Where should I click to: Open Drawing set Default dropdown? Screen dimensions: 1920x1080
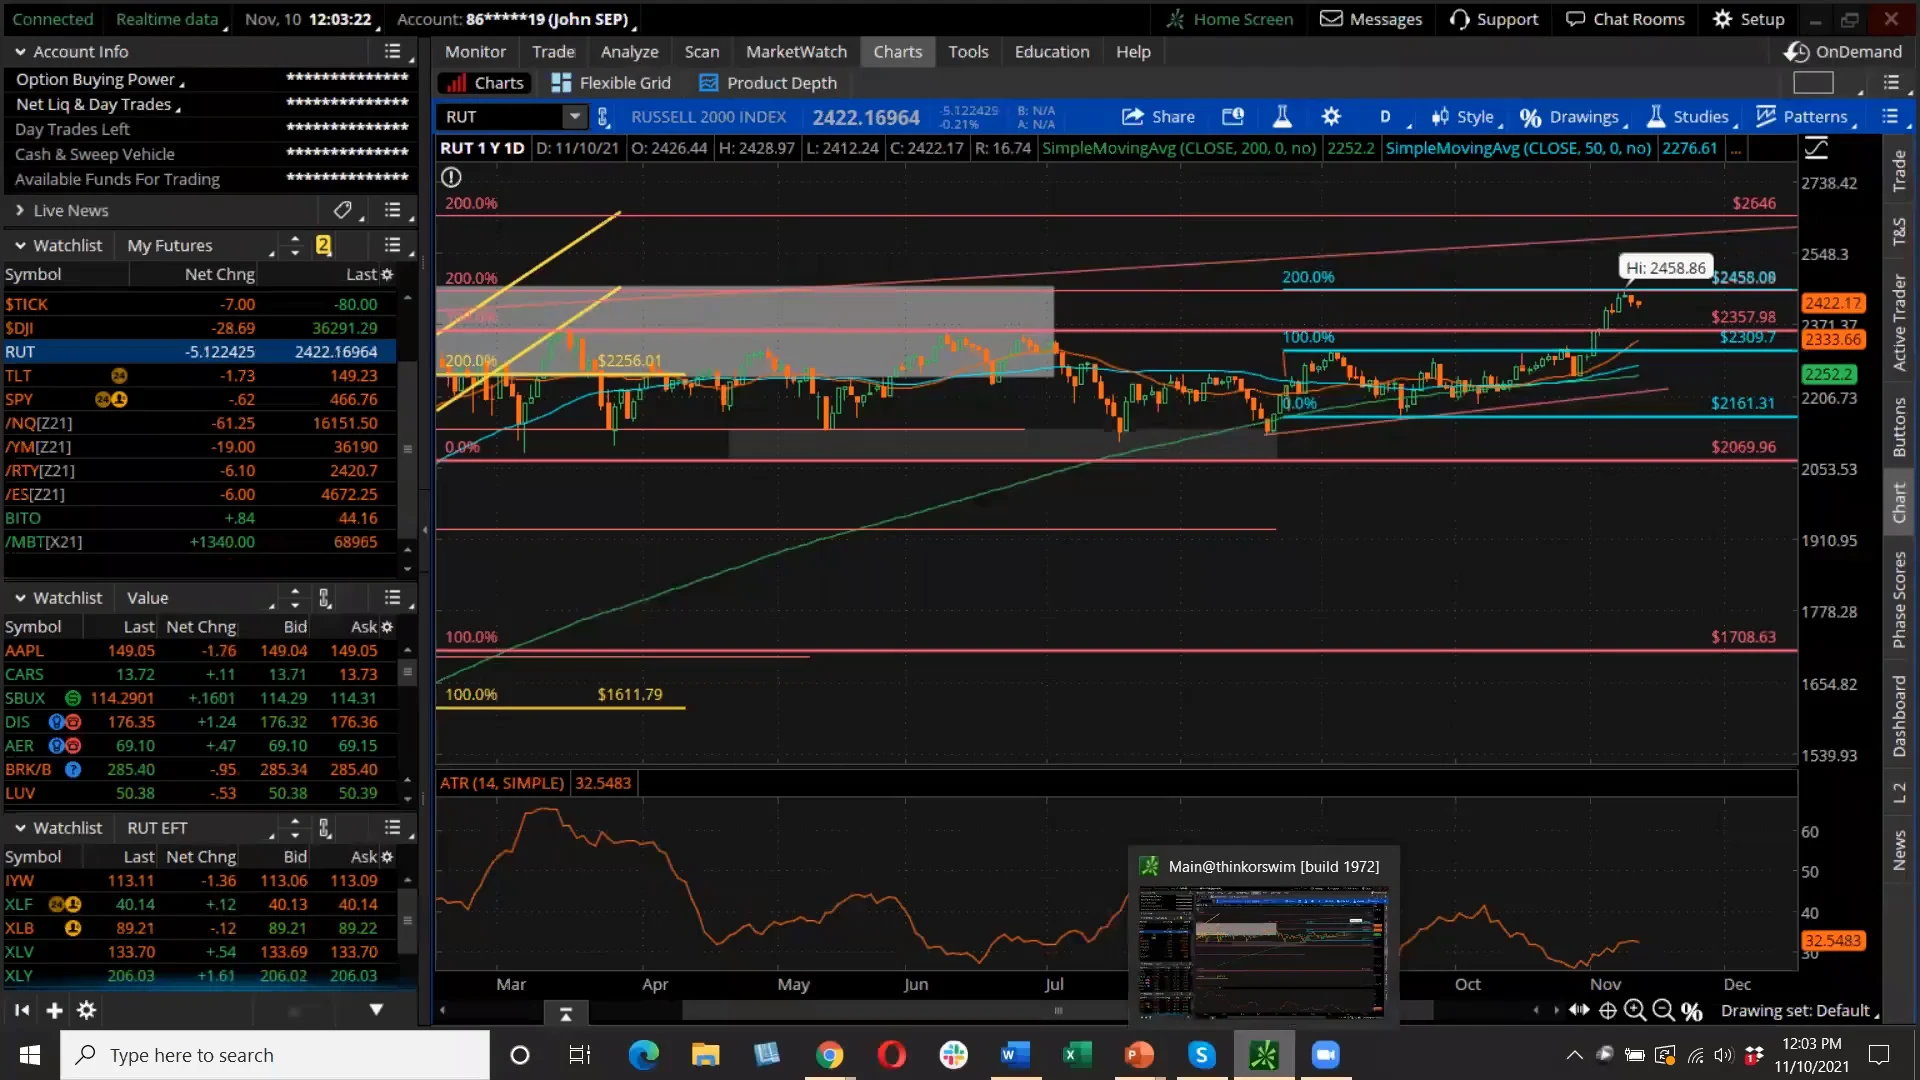click(1800, 1011)
